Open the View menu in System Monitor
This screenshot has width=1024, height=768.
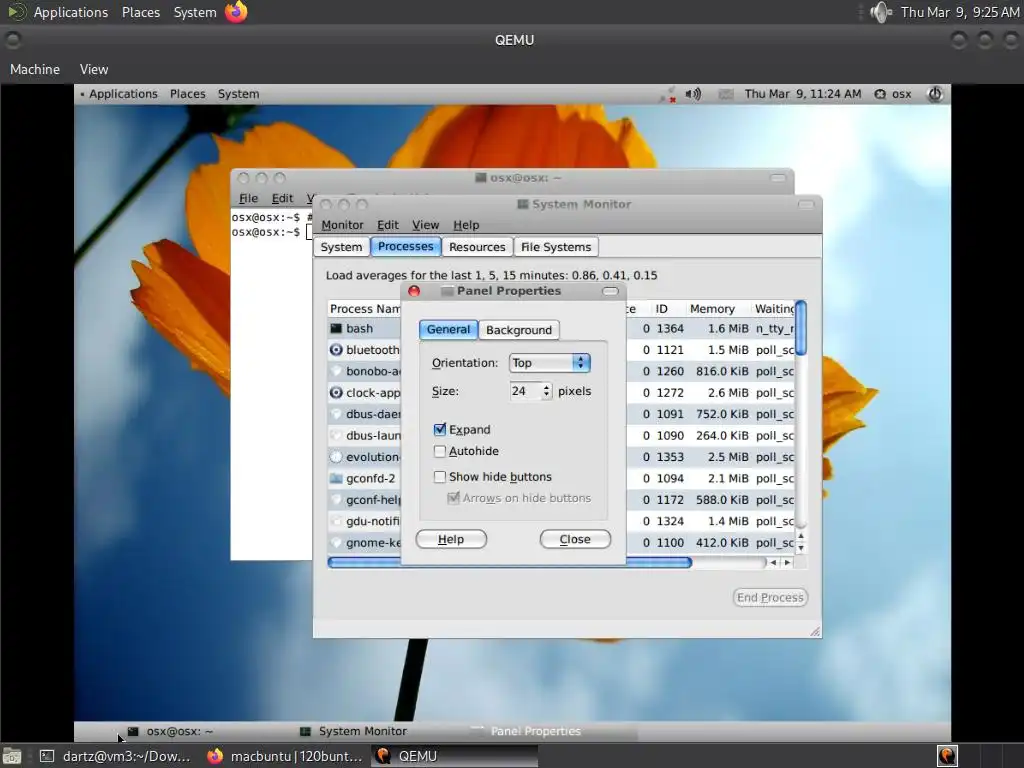click(426, 225)
